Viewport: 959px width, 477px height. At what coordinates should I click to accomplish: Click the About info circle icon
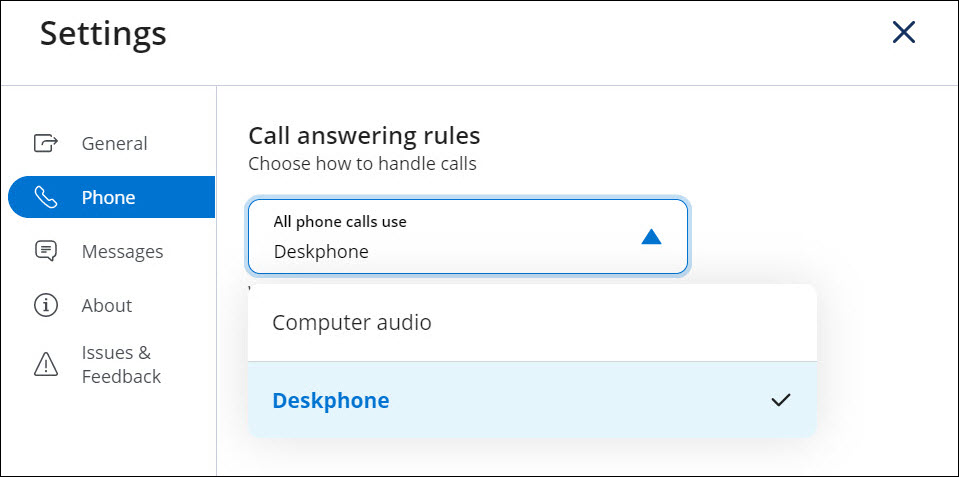point(46,305)
